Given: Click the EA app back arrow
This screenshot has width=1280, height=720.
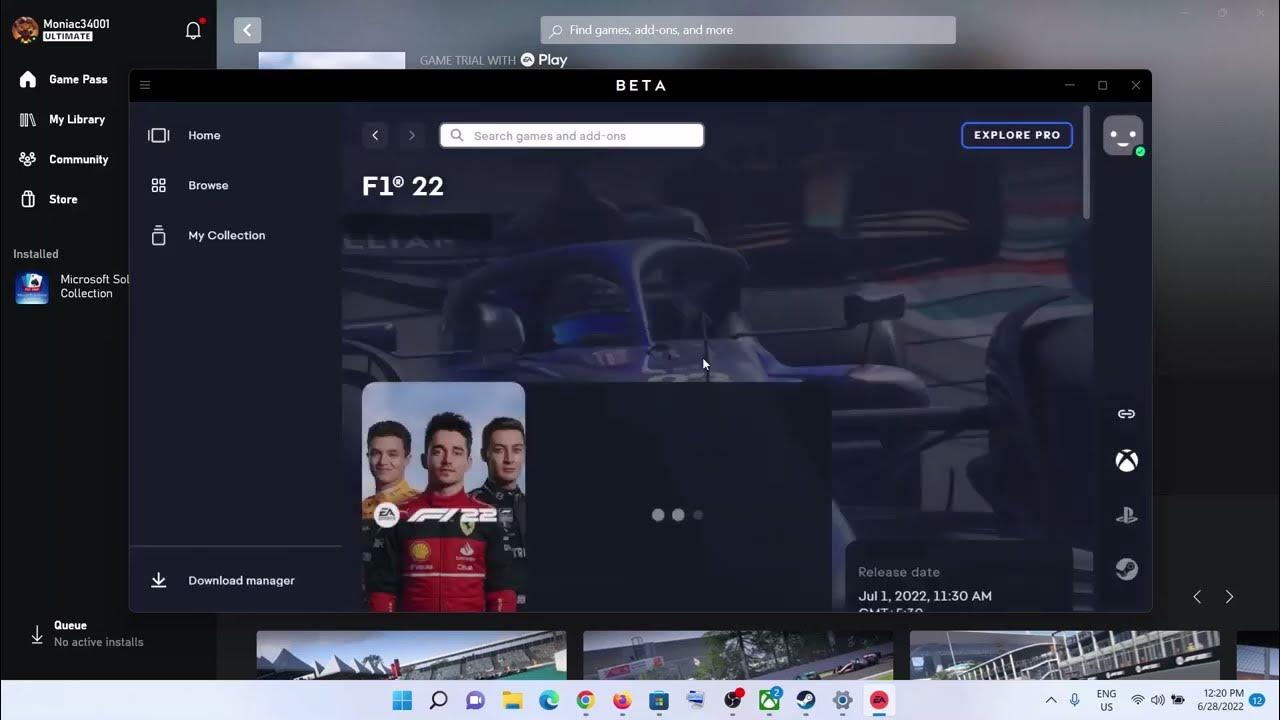Looking at the screenshot, I should pyautogui.click(x=375, y=135).
